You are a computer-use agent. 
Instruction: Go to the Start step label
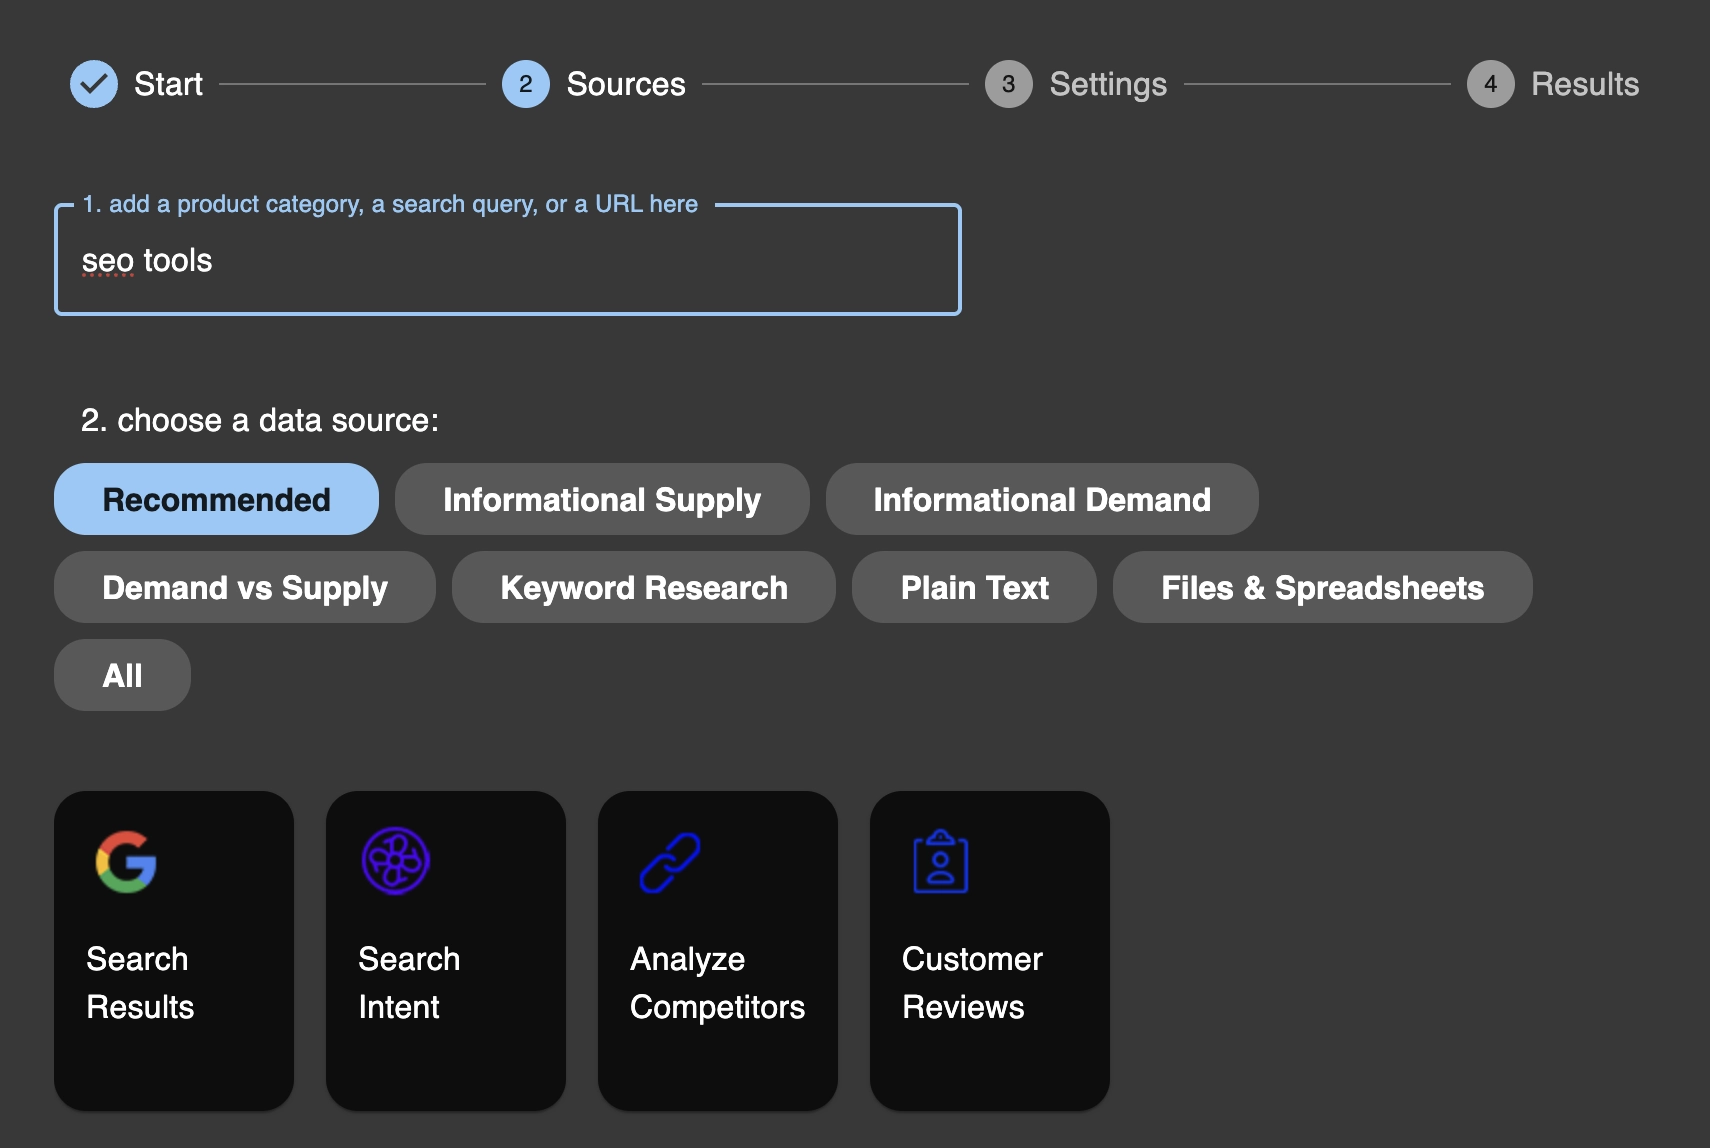(x=168, y=84)
